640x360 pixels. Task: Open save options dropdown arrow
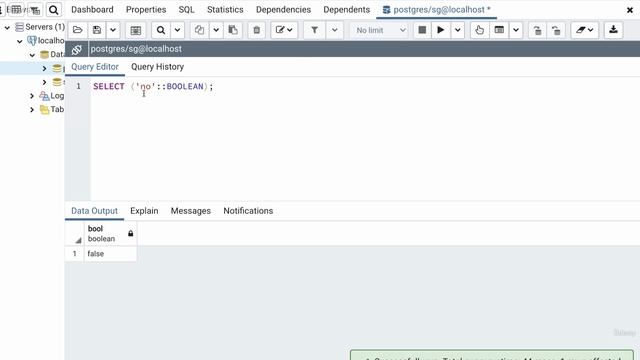click(x=113, y=30)
